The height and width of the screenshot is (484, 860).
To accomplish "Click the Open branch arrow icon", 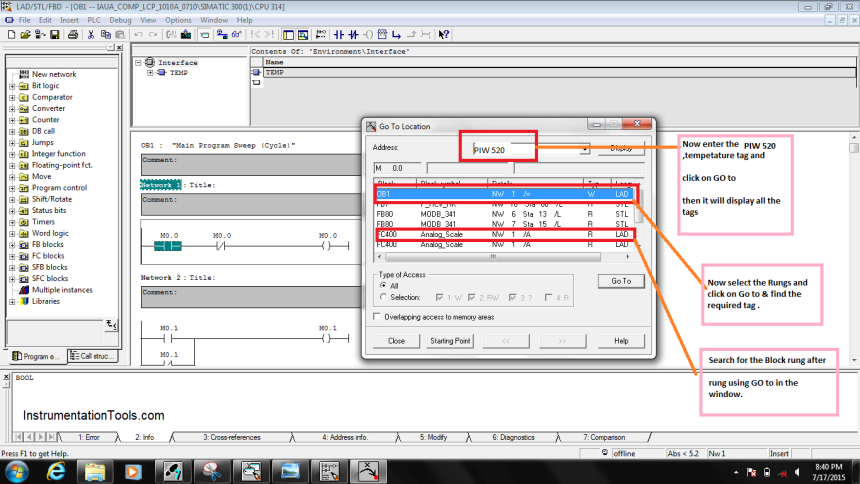I will click(x=397, y=35).
